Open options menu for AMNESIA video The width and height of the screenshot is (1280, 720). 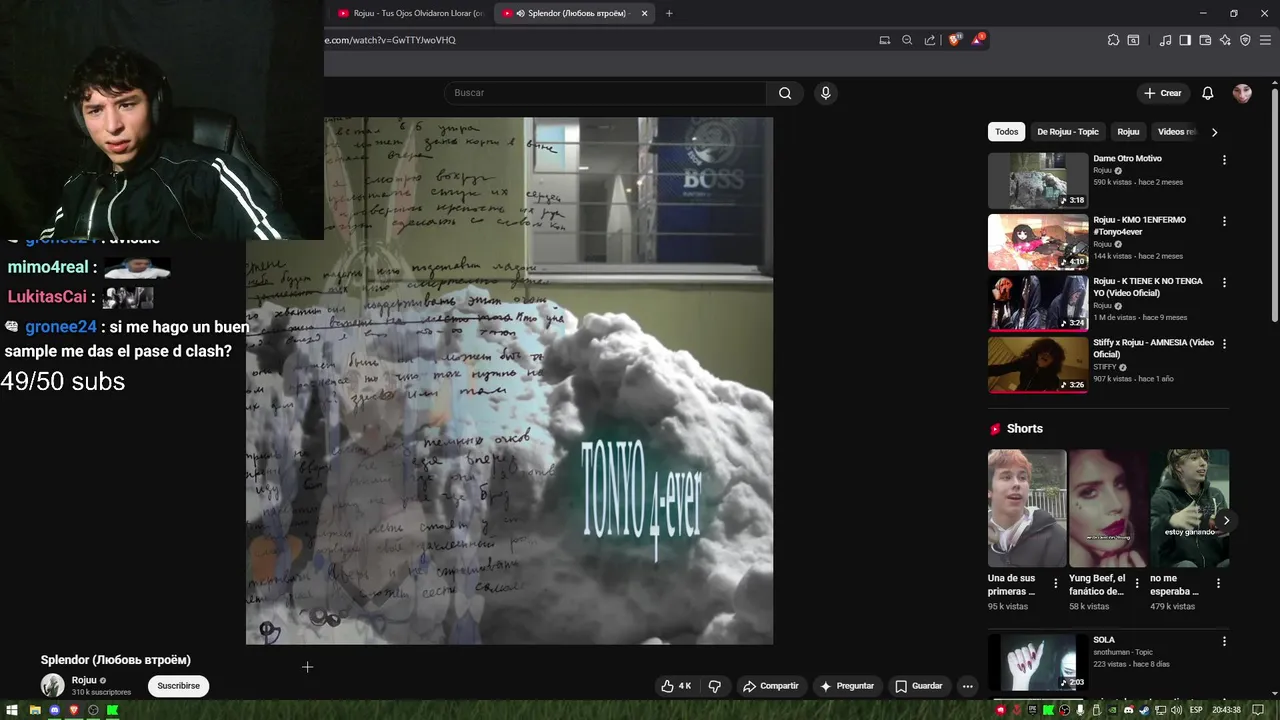(x=1224, y=344)
